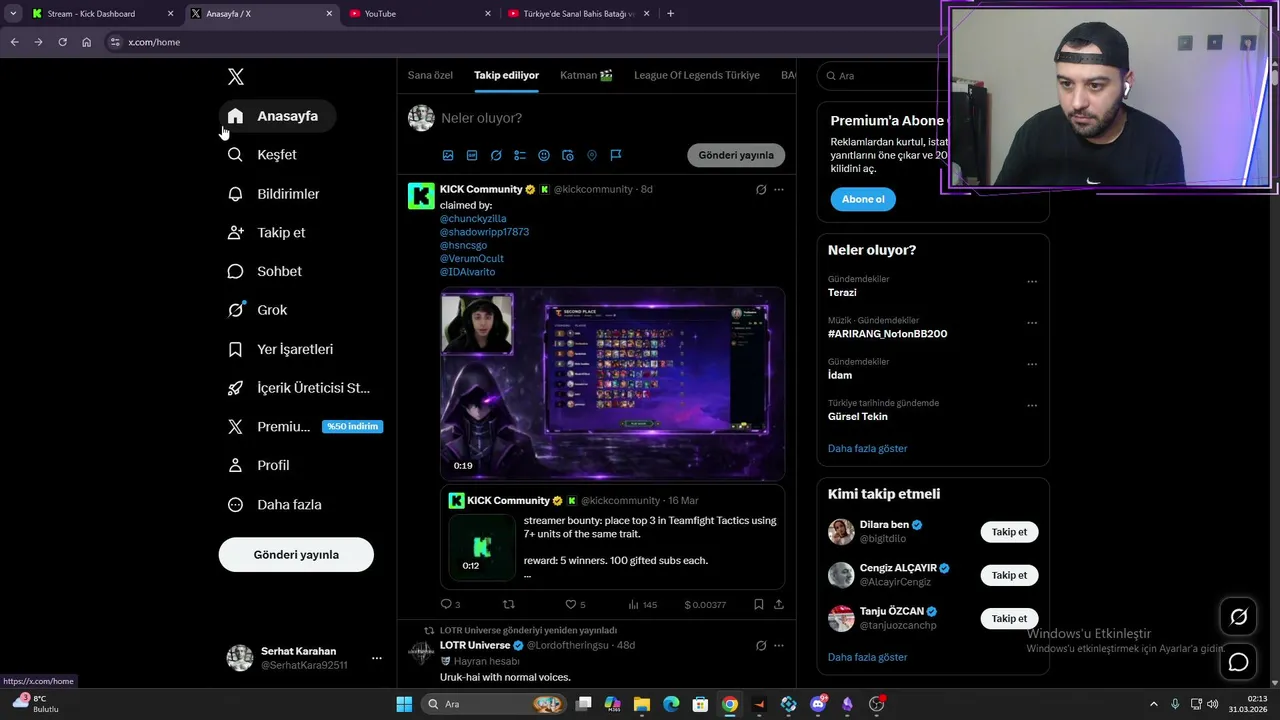Image resolution: width=1280 pixels, height=720 pixels.
Task: Click the Grok enhance icon in composer
Action: pos(496,155)
